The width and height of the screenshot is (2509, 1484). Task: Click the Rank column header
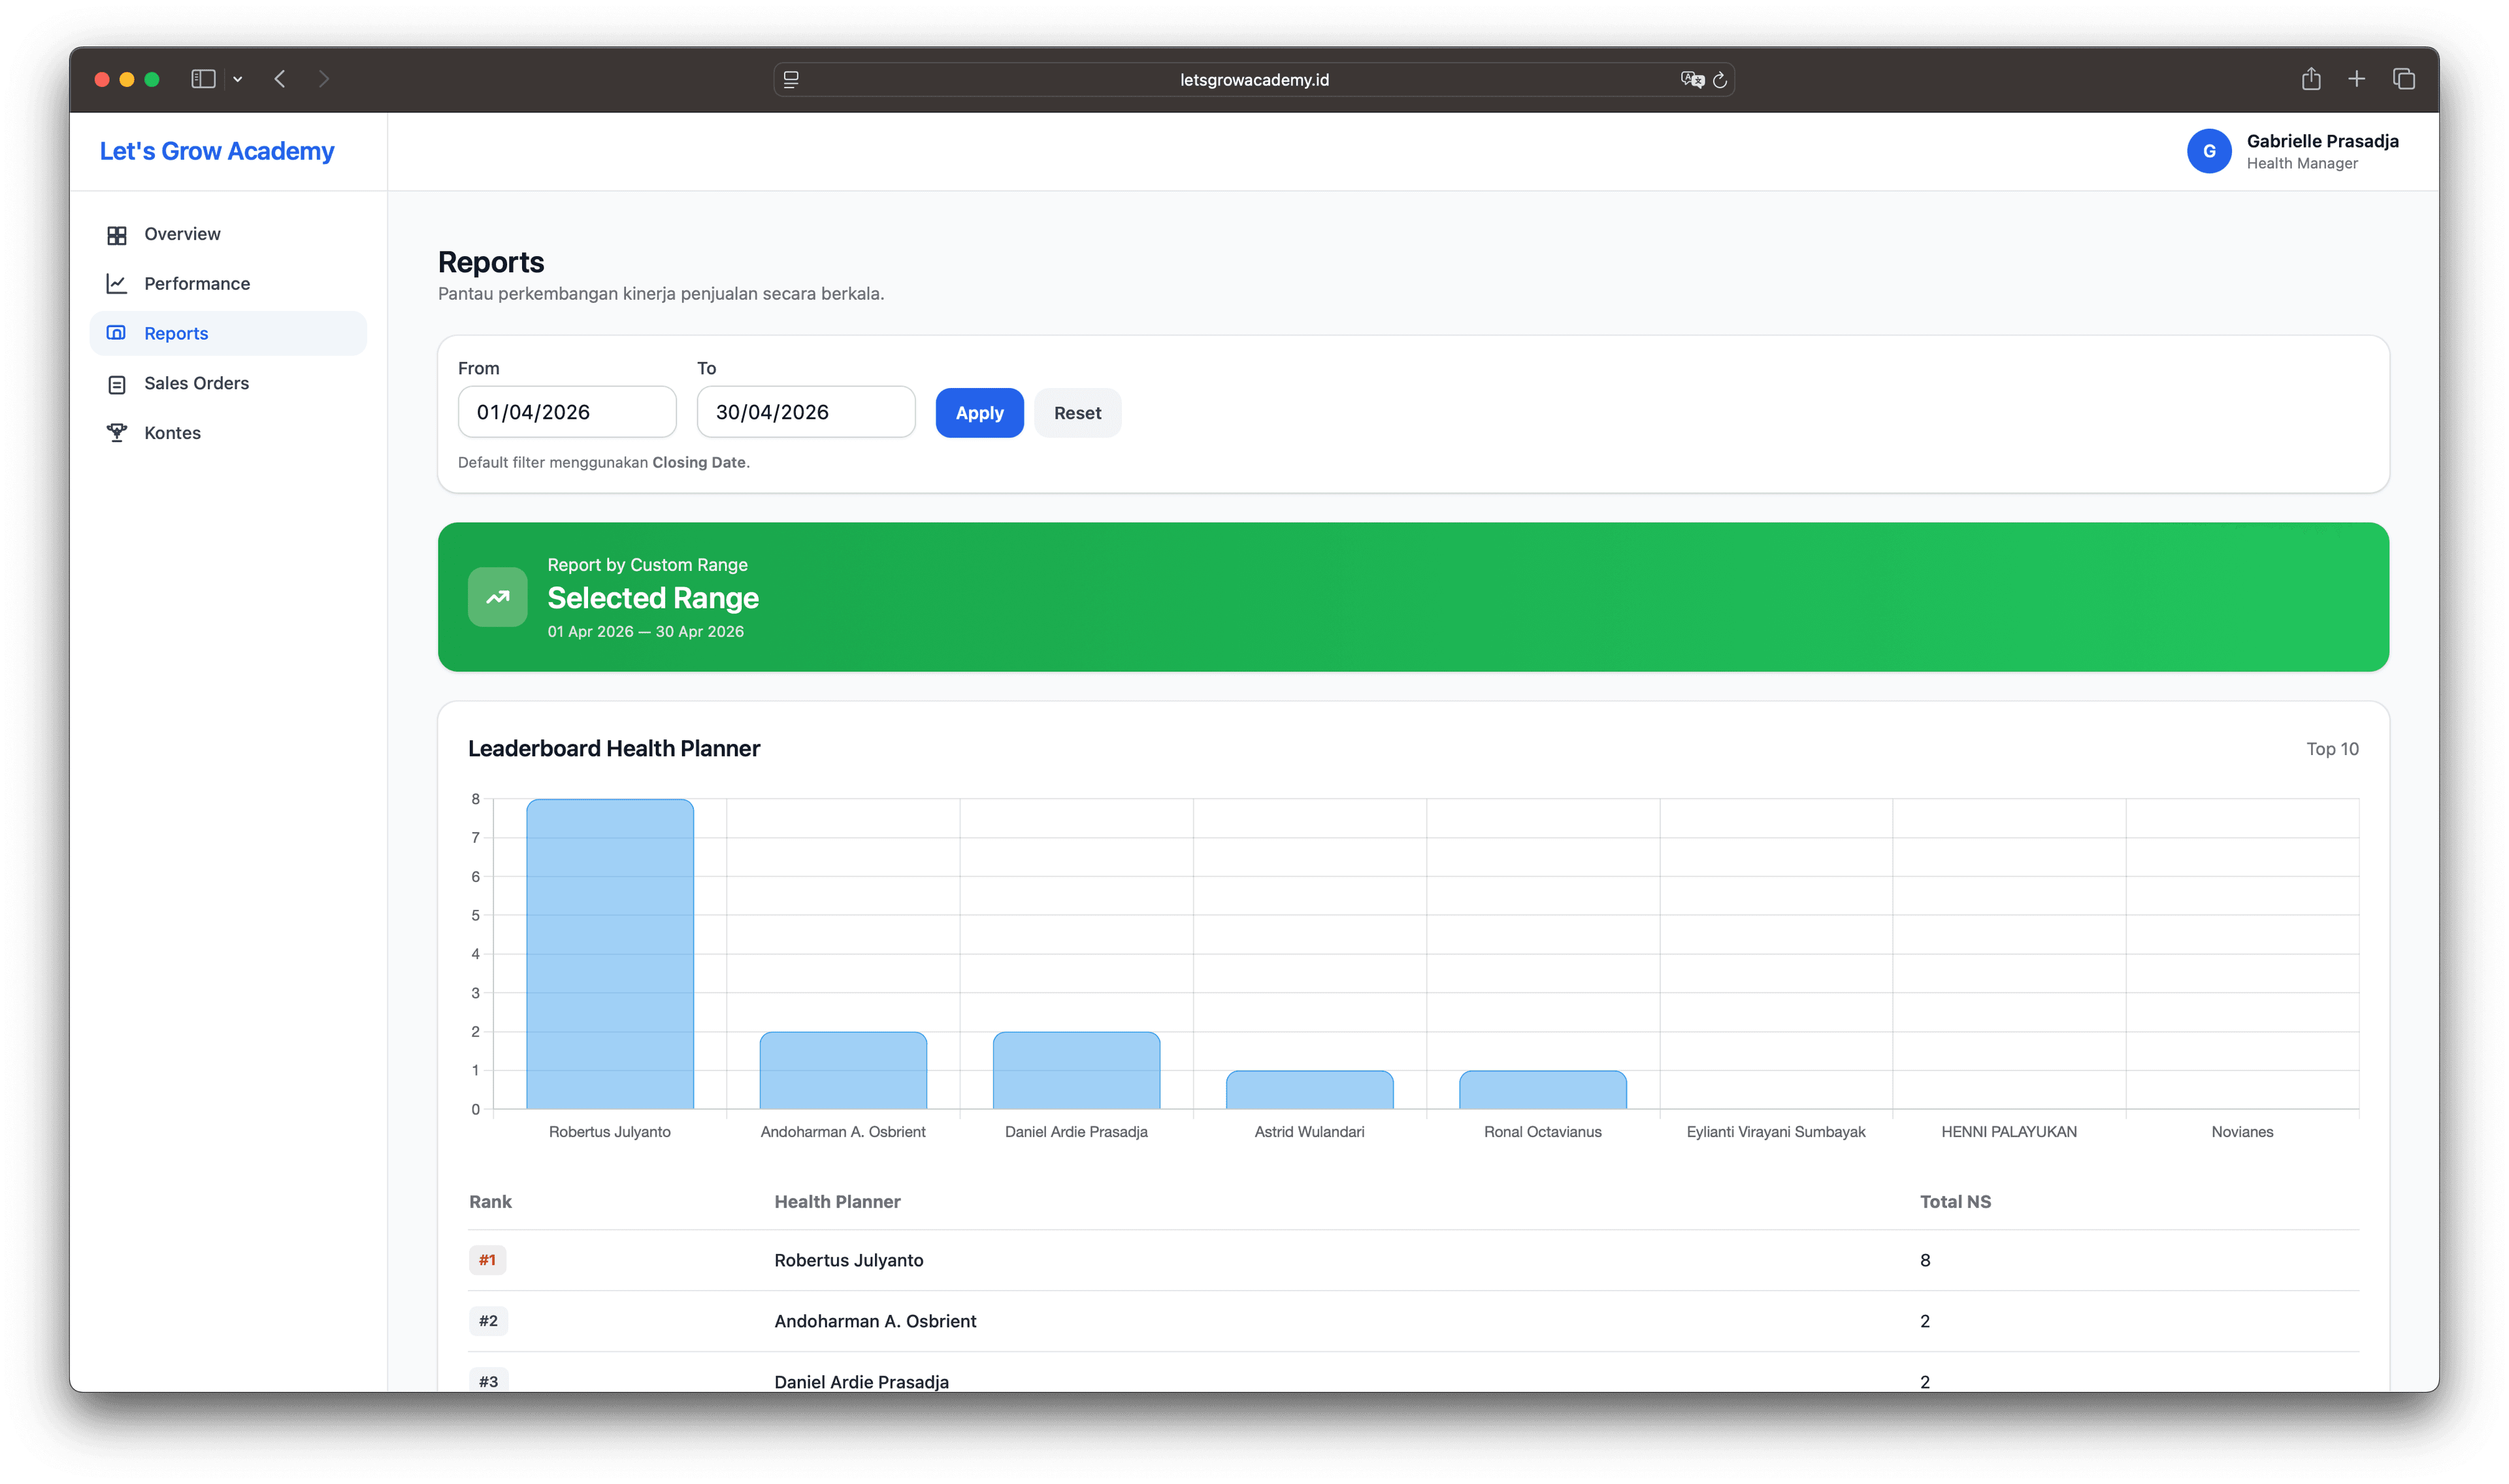coord(490,1202)
